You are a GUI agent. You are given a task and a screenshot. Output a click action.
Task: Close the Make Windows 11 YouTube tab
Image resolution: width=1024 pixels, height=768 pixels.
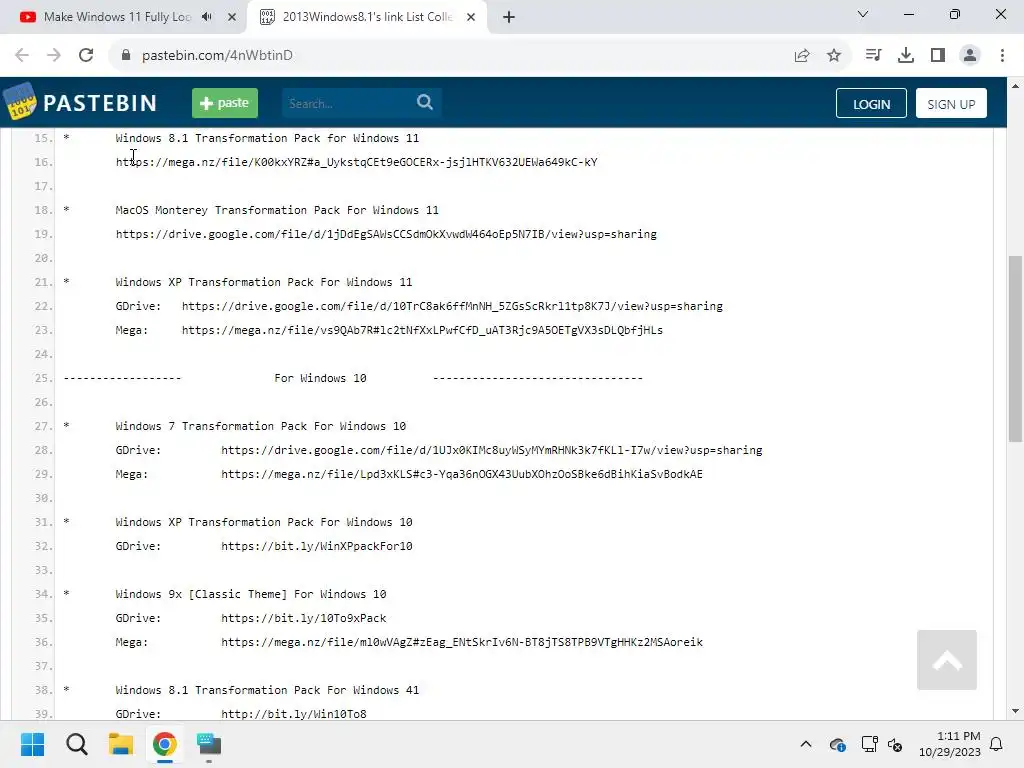(x=232, y=17)
